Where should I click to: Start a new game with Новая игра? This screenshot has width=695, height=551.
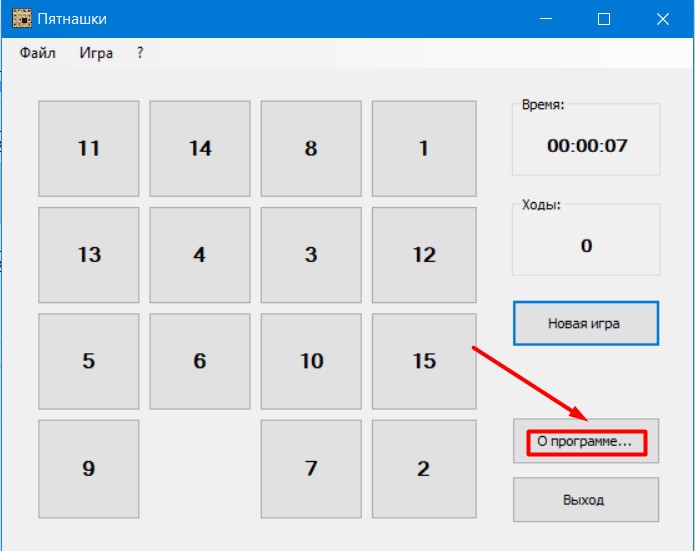585,323
